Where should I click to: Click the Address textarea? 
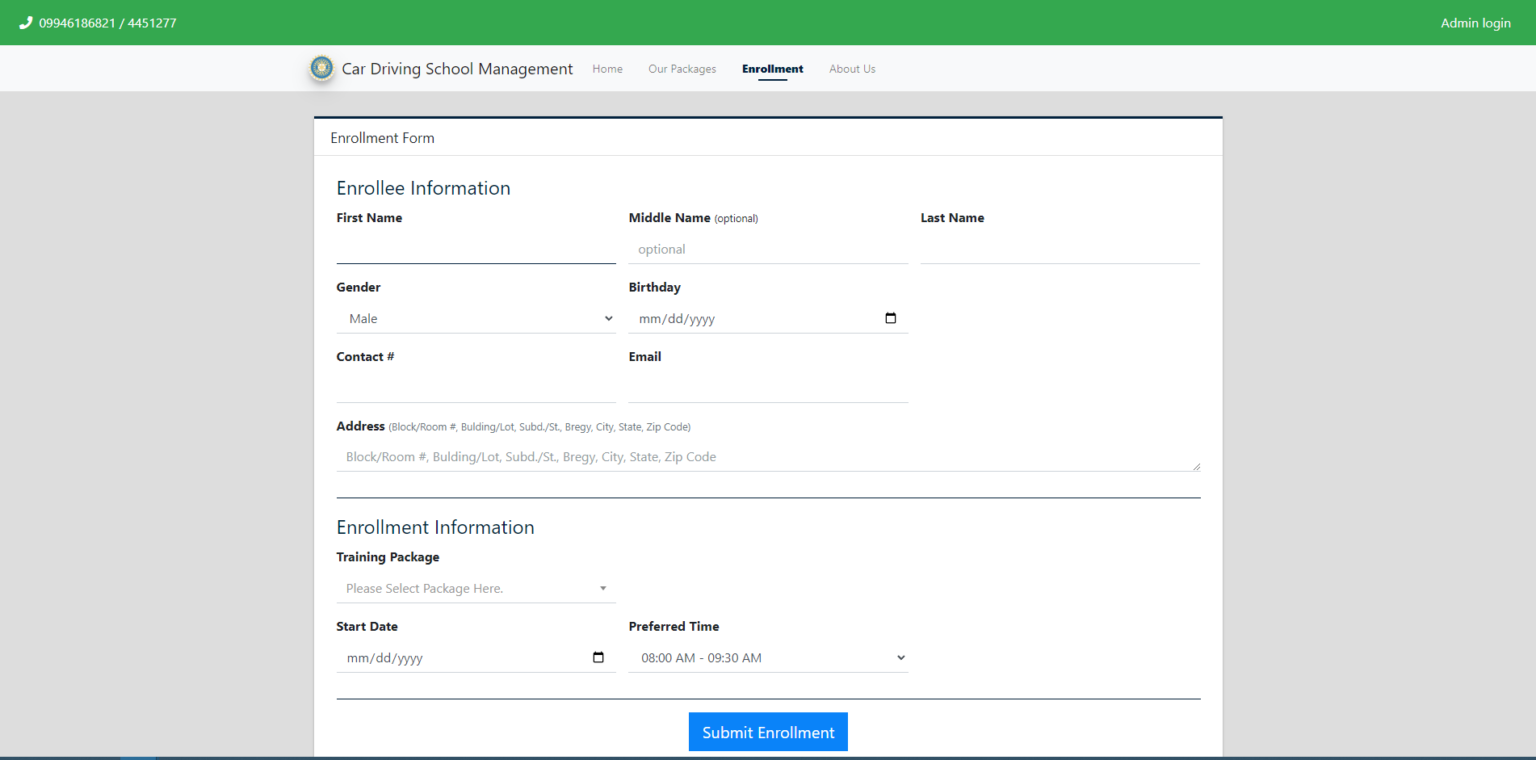(x=768, y=456)
